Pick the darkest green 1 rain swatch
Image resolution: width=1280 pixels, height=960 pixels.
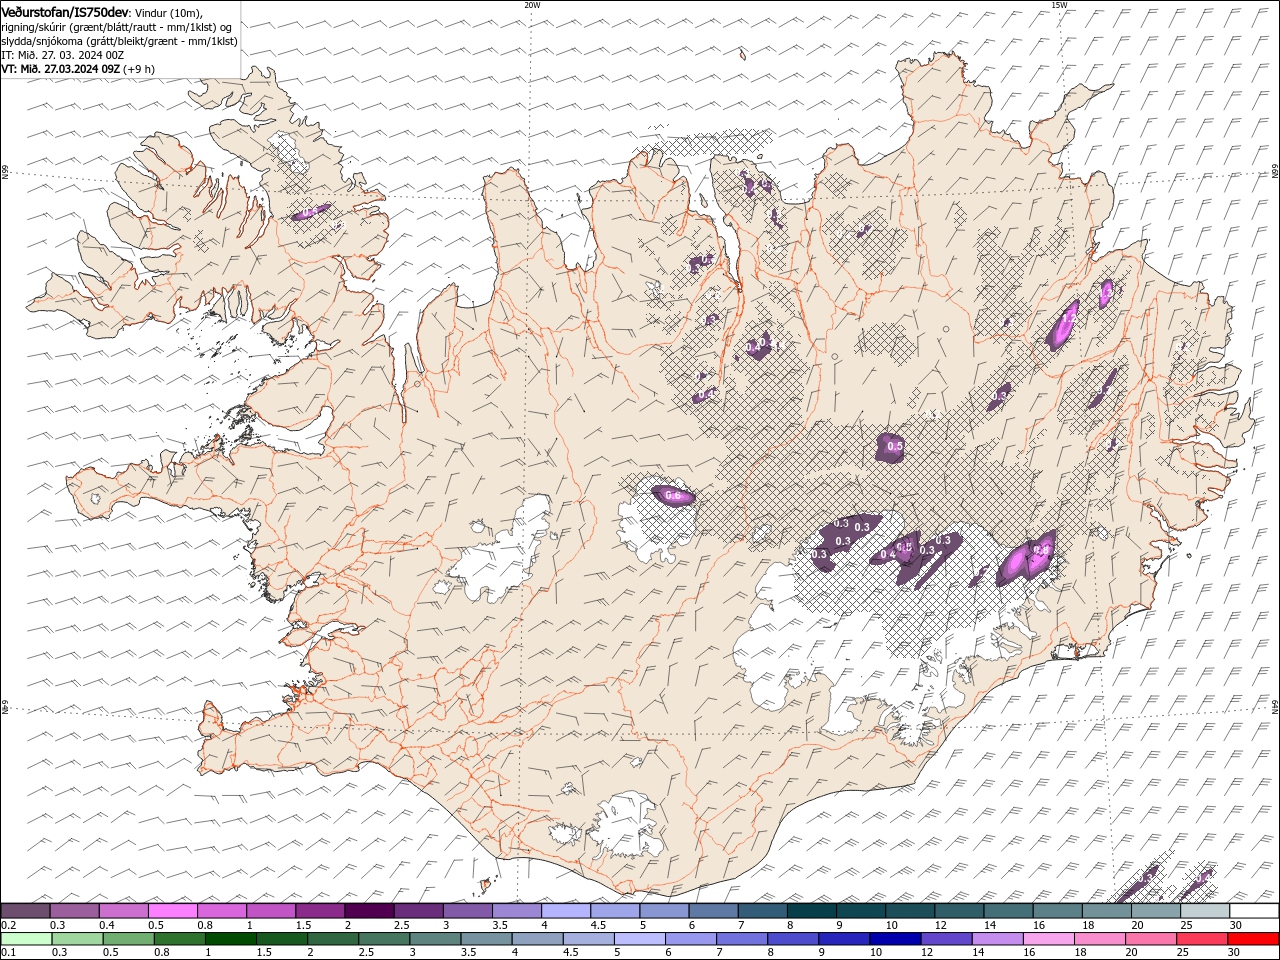(x=230, y=939)
